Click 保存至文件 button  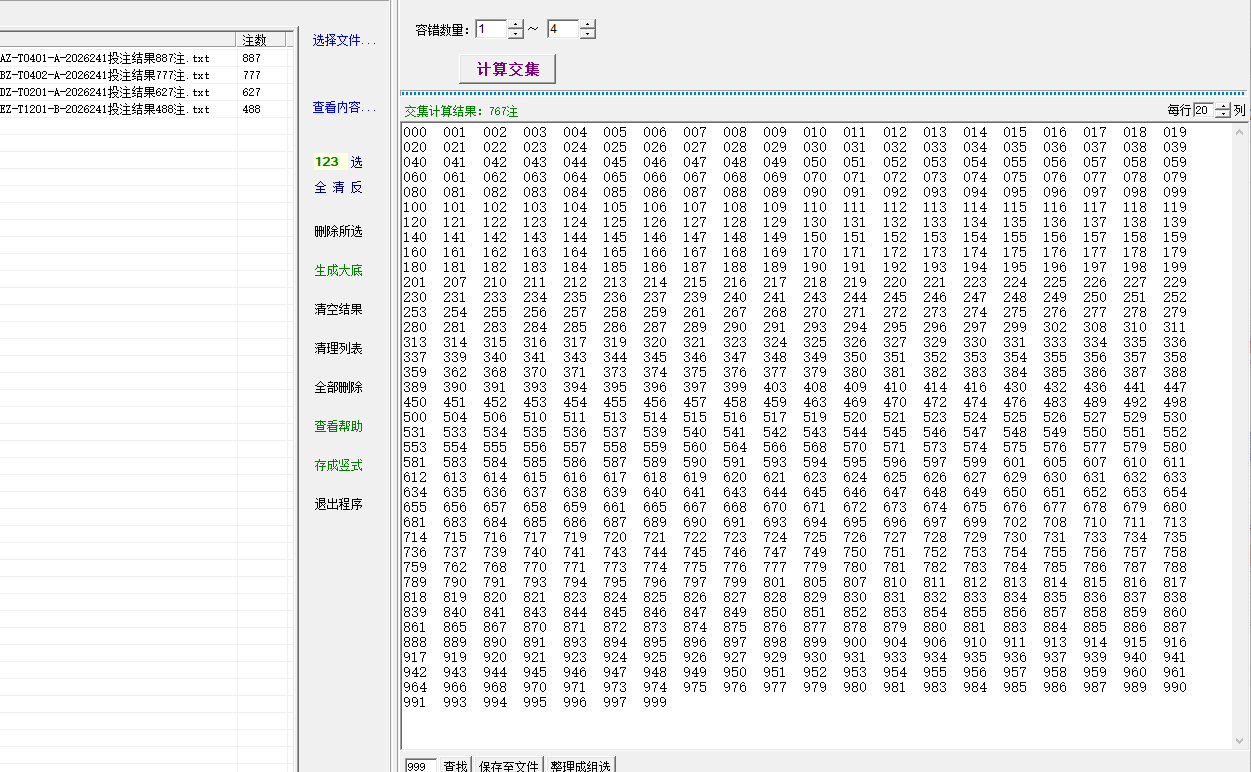507,765
